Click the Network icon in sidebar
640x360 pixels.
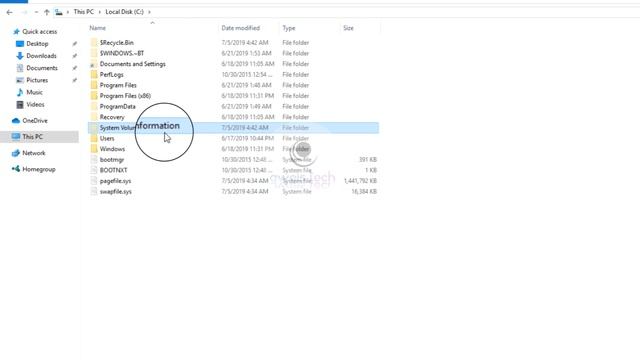coord(16,153)
